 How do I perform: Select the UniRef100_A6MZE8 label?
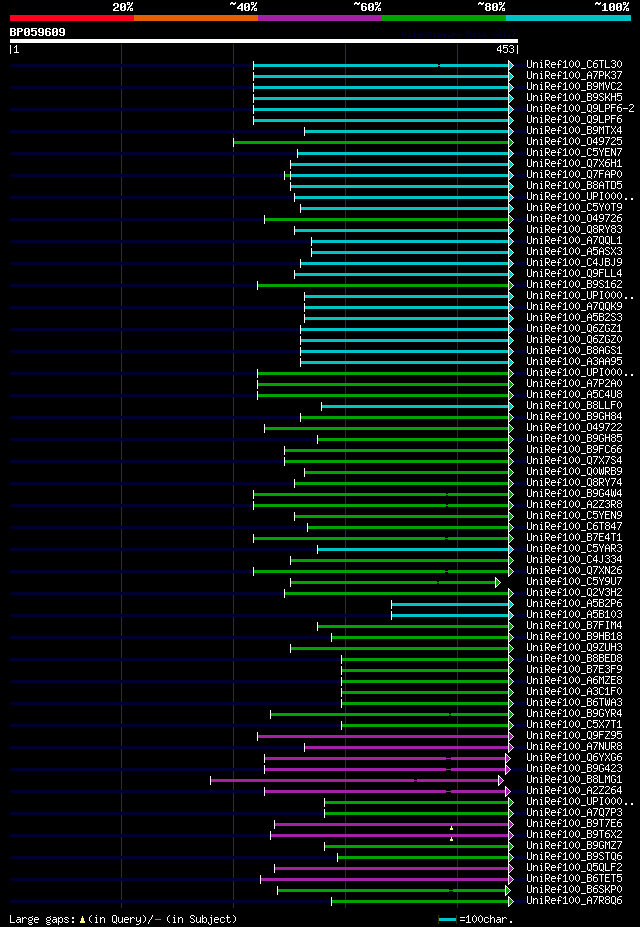[574, 680]
